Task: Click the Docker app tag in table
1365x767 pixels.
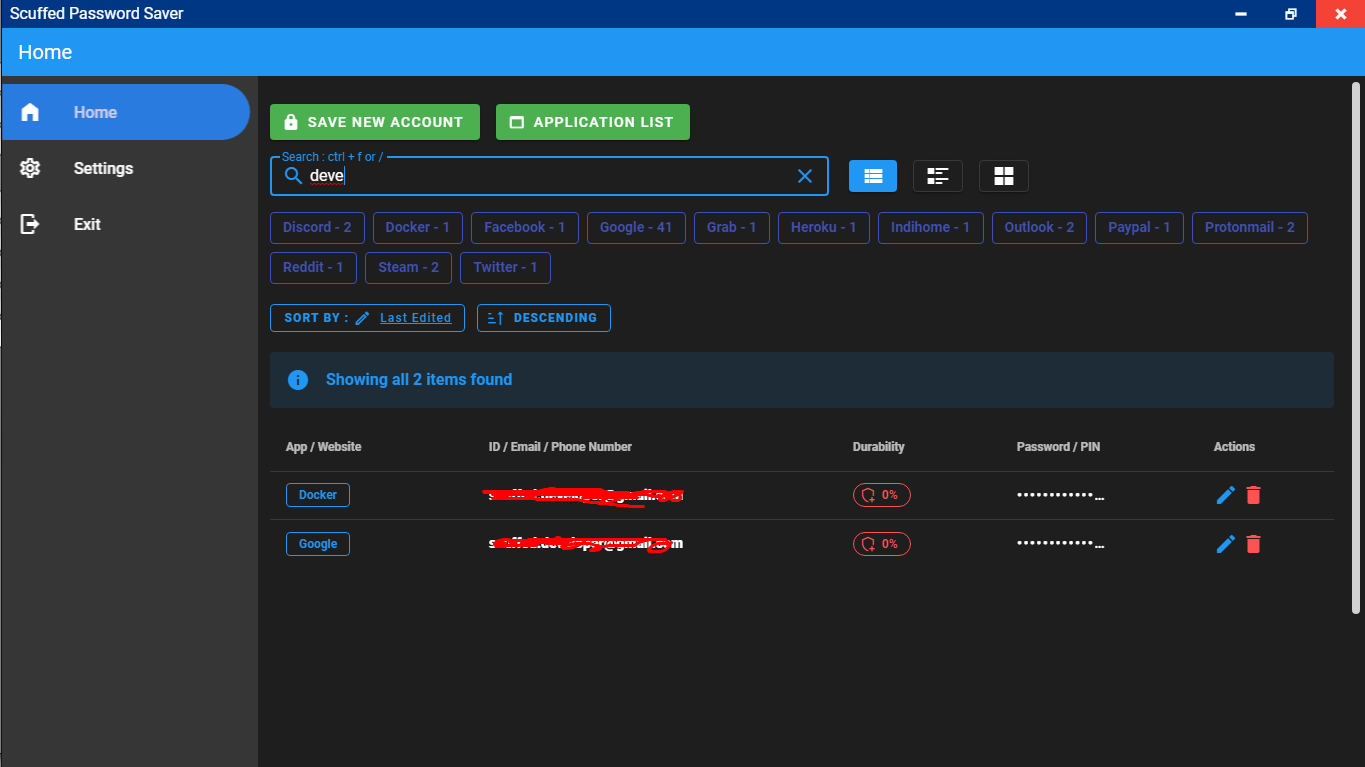Action: click(x=318, y=495)
